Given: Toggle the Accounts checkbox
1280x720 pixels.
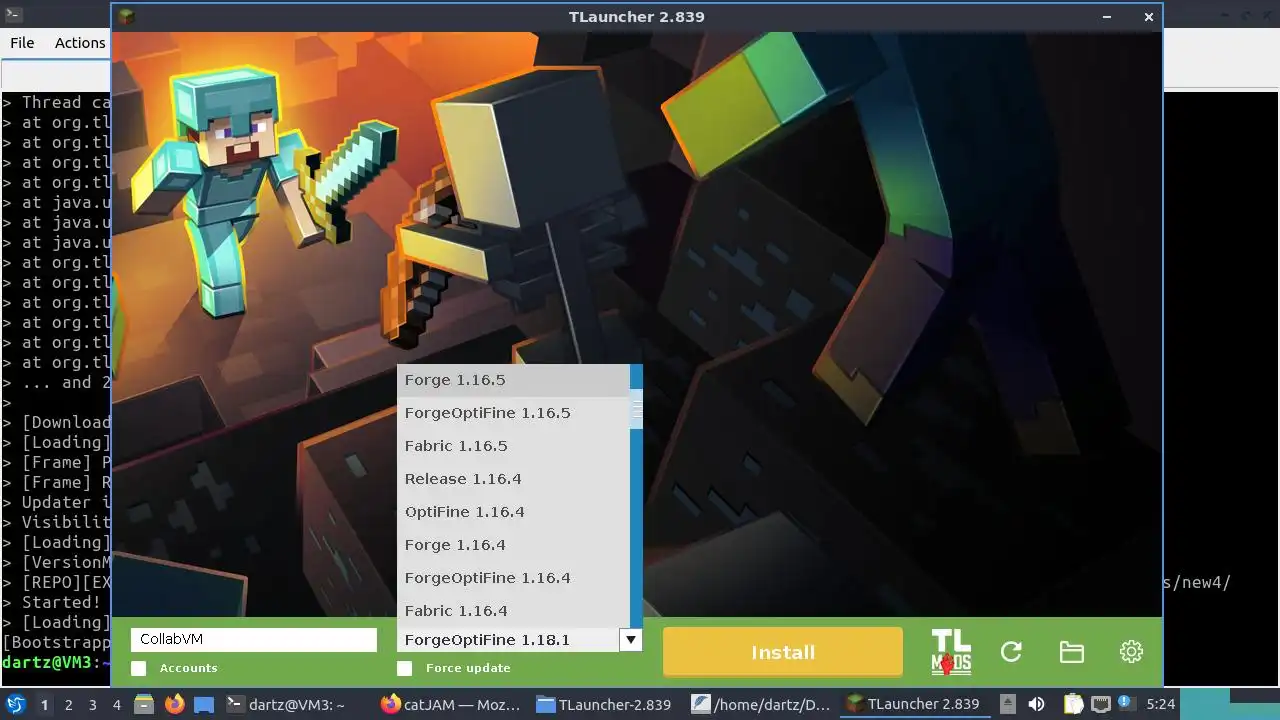Looking at the screenshot, I should coord(139,668).
